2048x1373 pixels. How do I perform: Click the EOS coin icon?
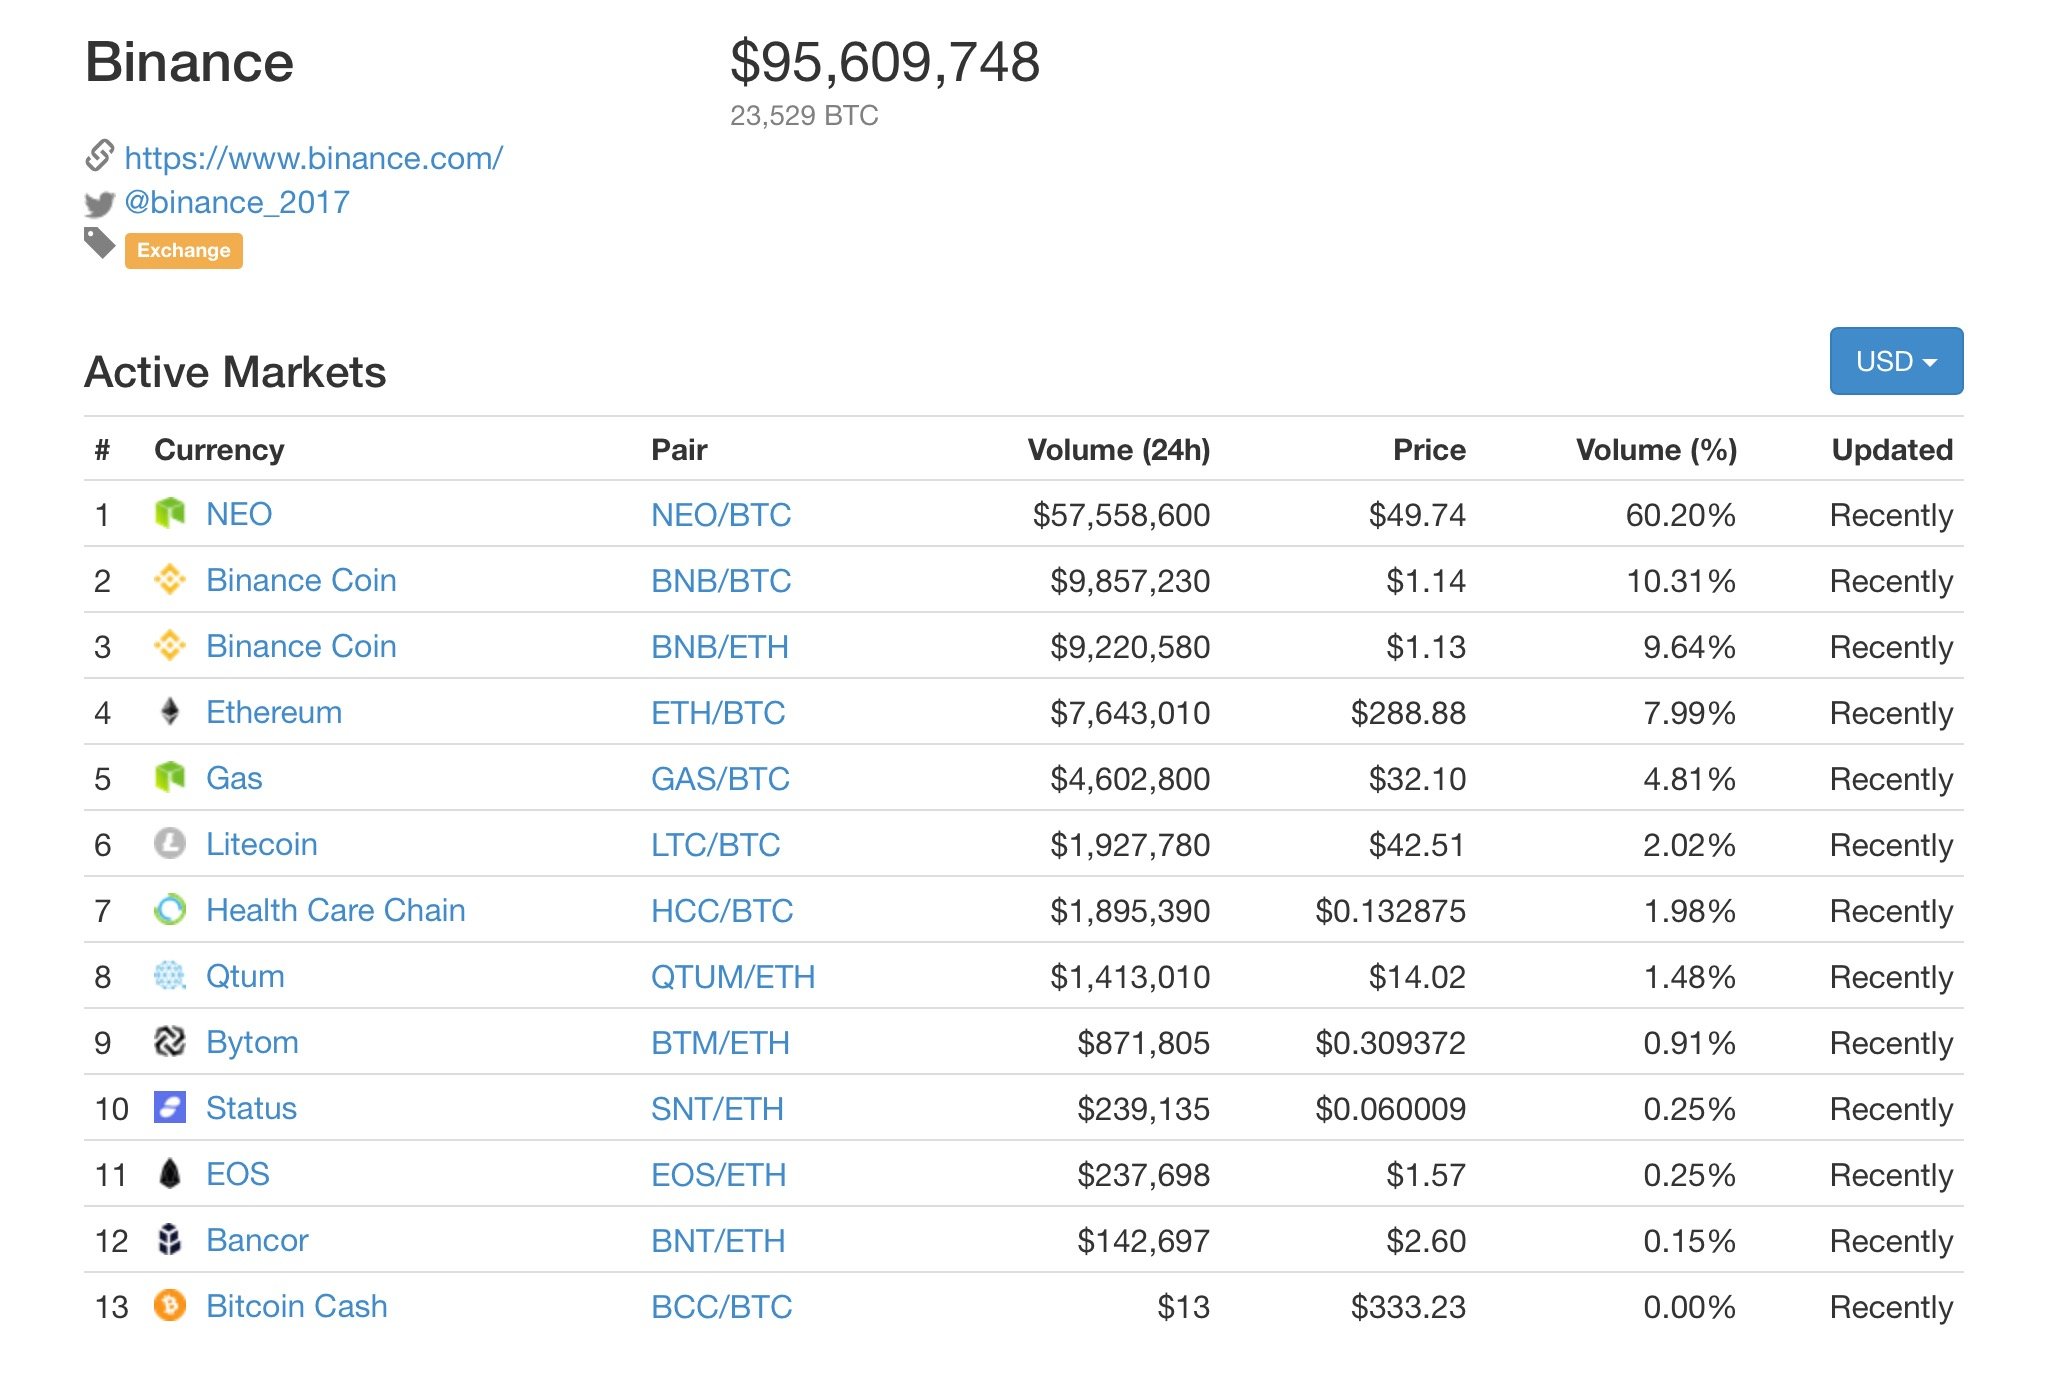[x=170, y=1174]
